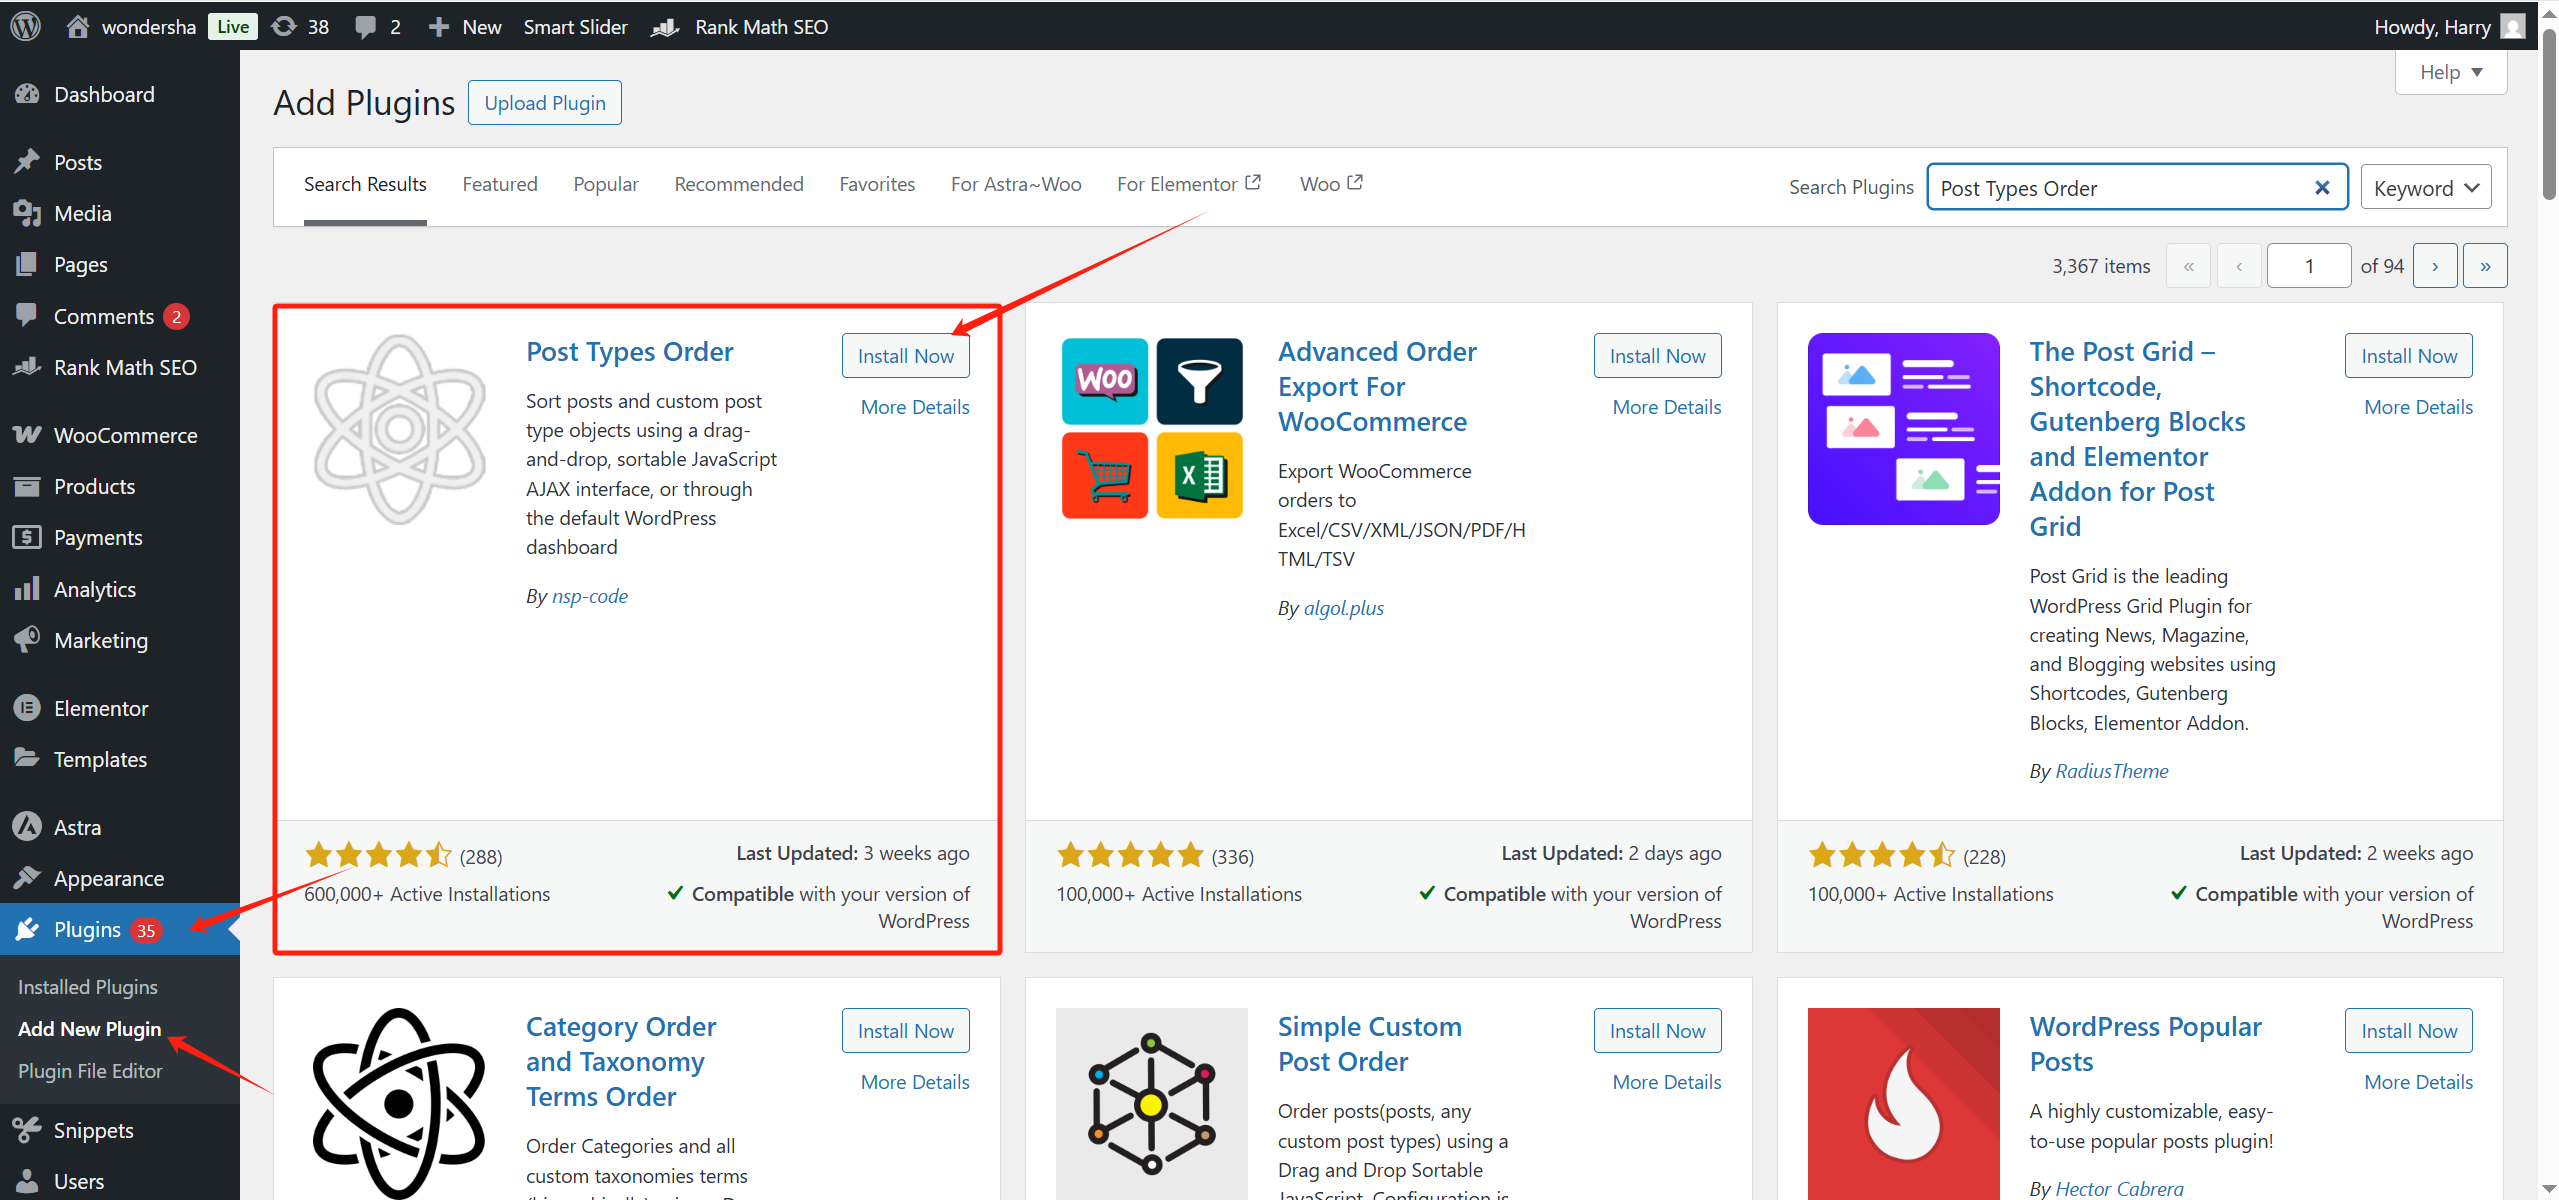Click the Appearance paintbrush sidebar icon
This screenshot has width=2559, height=1200.
pos(28,877)
